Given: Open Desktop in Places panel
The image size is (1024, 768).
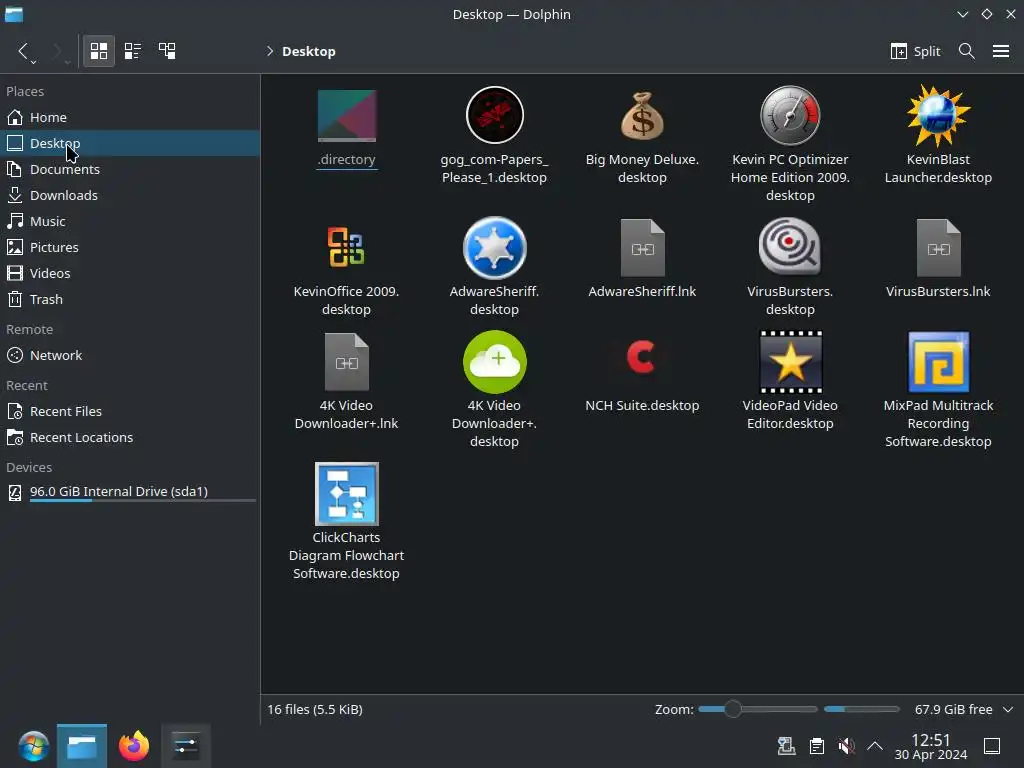Looking at the screenshot, I should [130, 143].
